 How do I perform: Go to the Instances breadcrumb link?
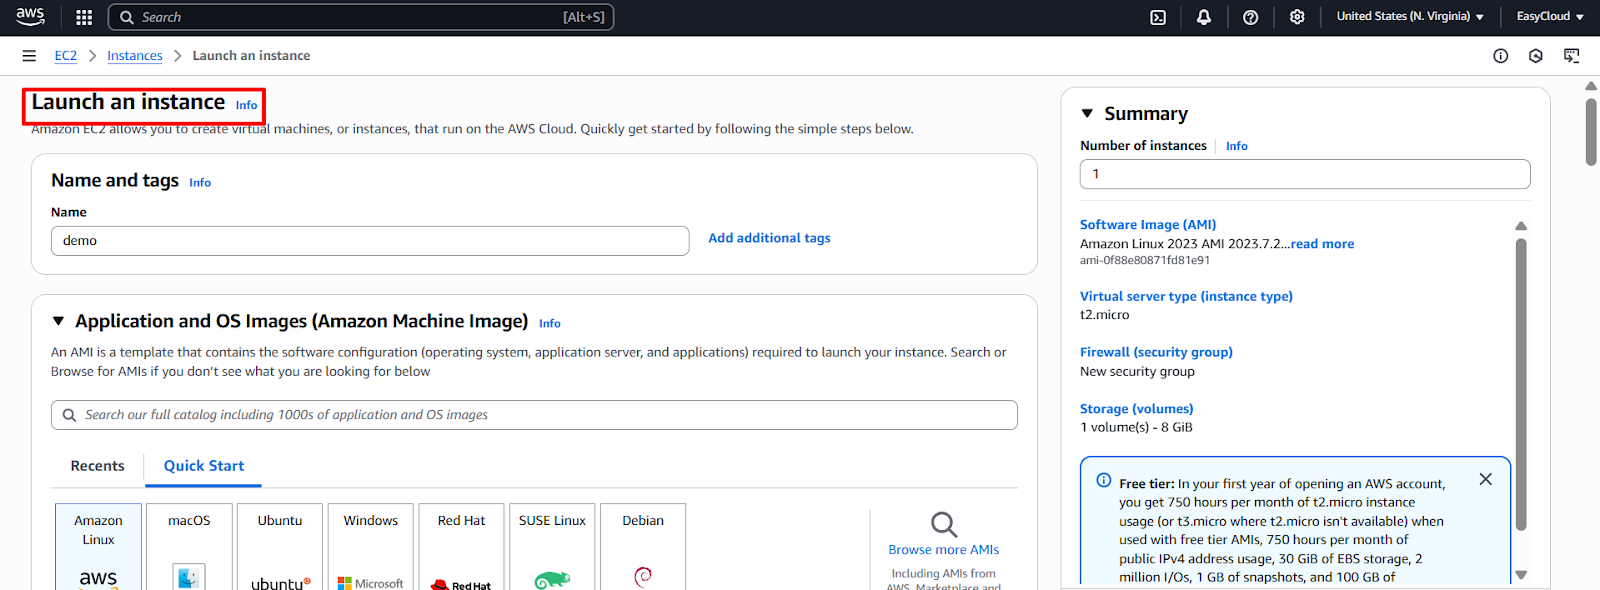pos(135,56)
